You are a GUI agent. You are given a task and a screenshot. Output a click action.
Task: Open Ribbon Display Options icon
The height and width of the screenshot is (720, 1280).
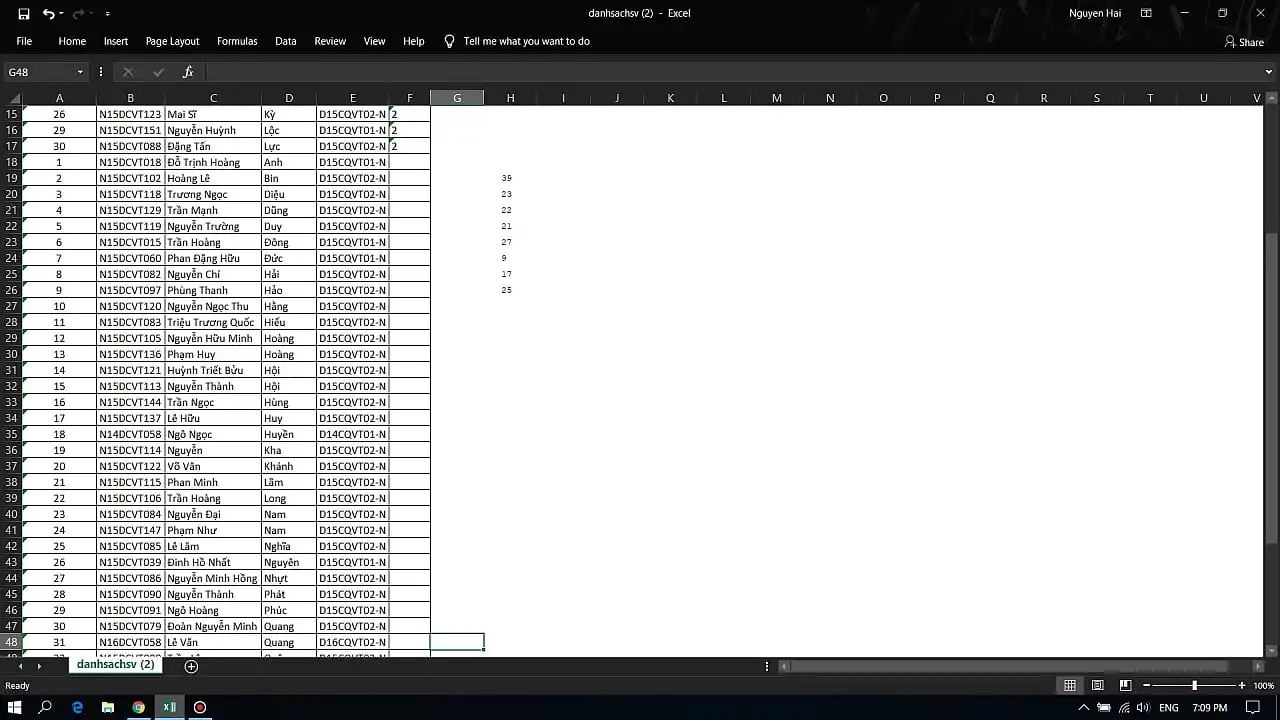1146,13
